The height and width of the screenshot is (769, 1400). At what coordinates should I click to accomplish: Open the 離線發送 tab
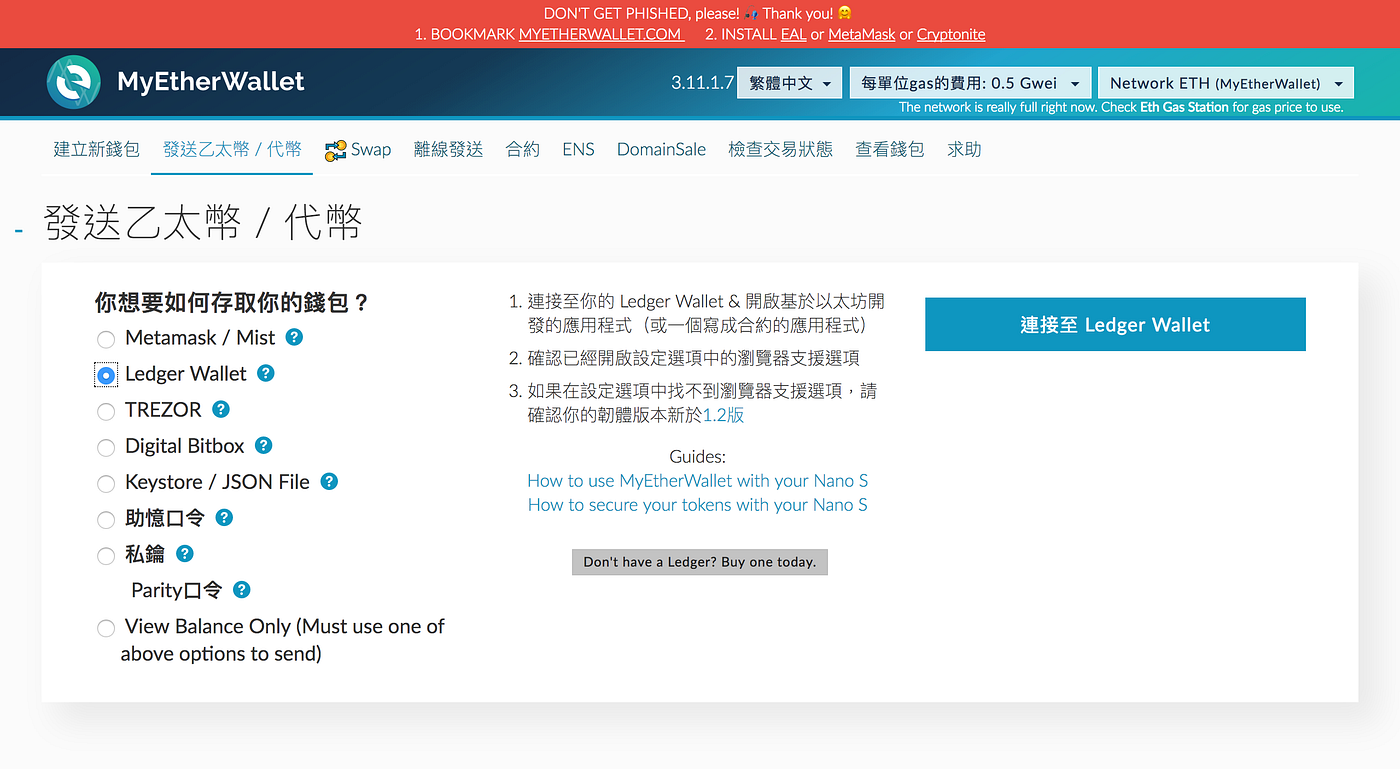pyautogui.click(x=448, y=149)
